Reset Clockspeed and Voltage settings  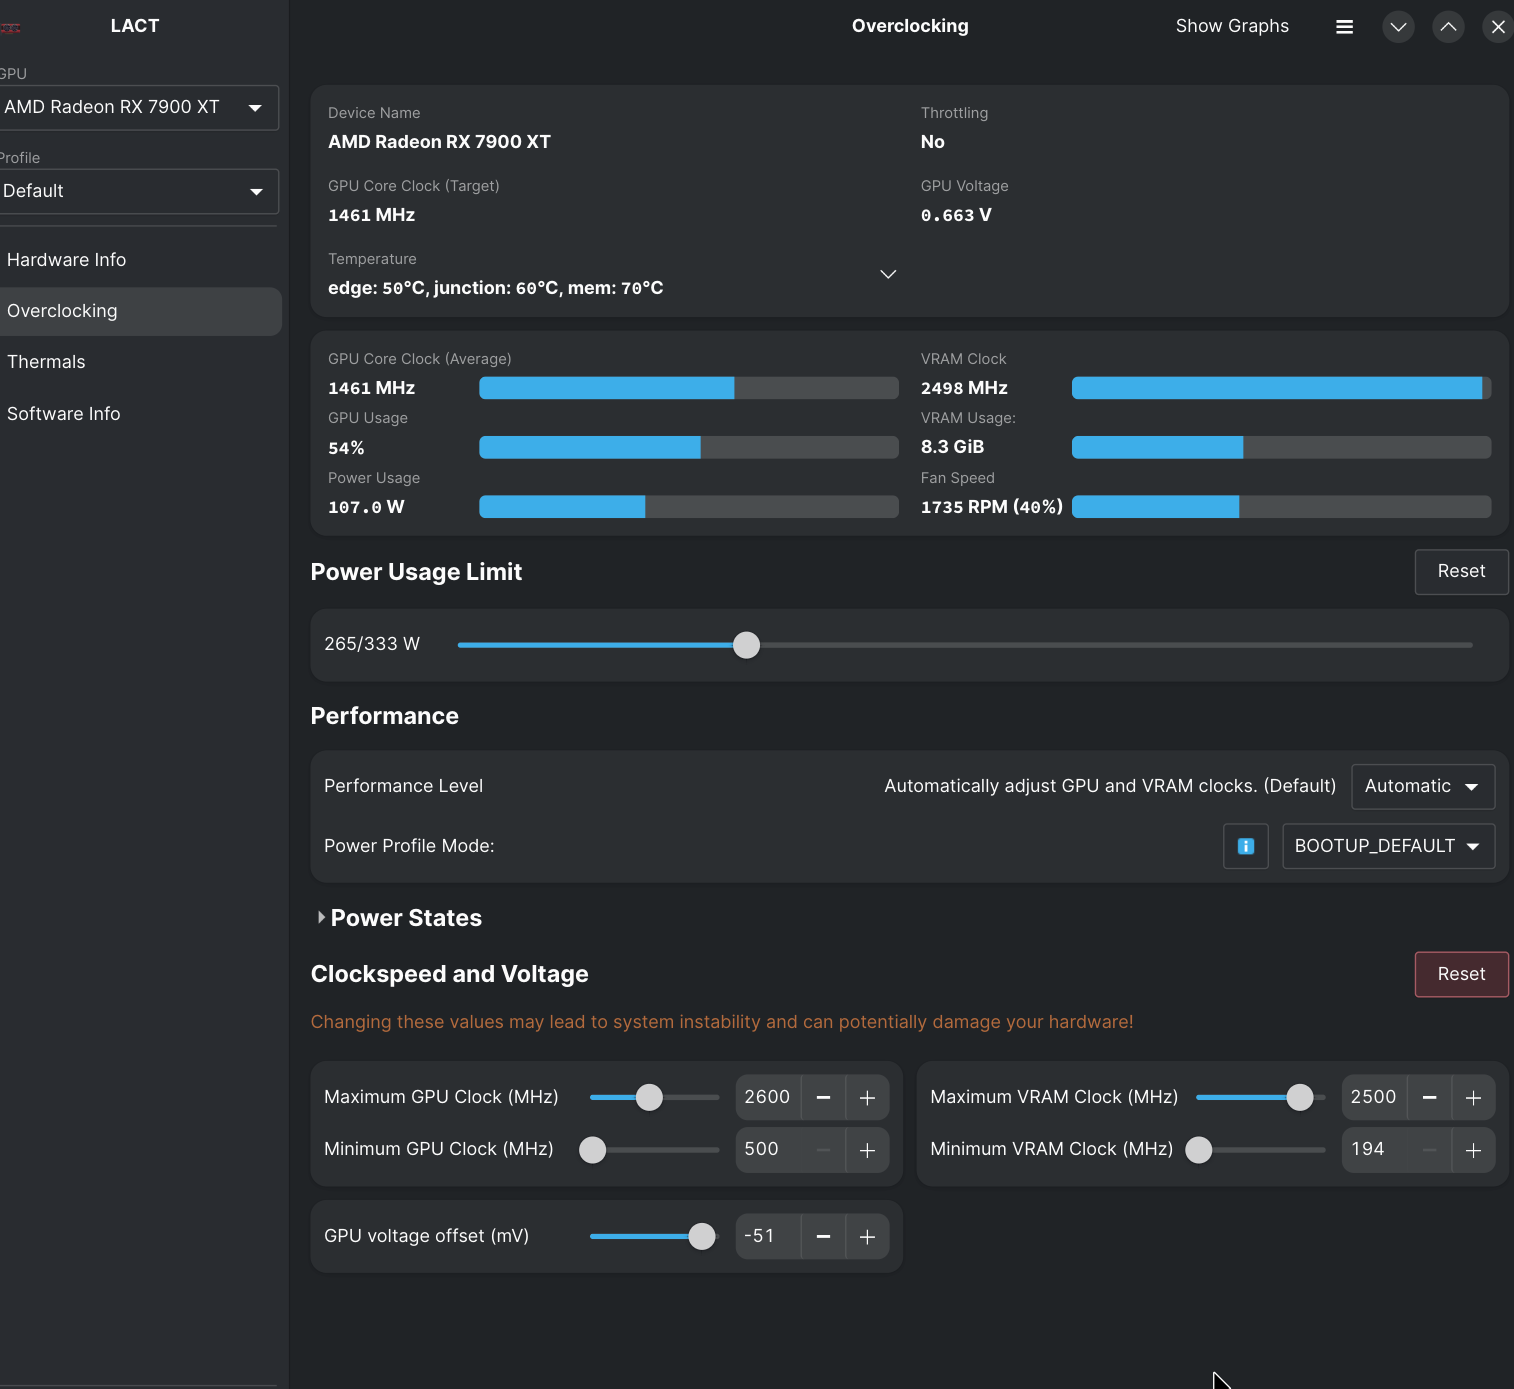point(1461,974)
